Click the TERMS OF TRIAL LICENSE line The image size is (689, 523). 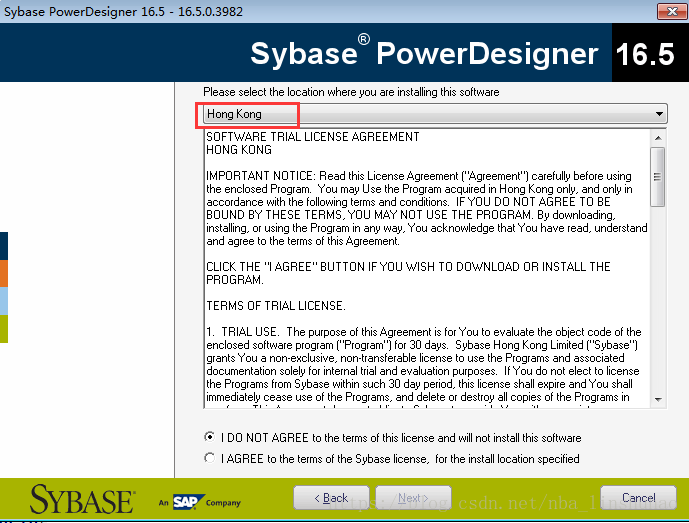tap(276, 305)
